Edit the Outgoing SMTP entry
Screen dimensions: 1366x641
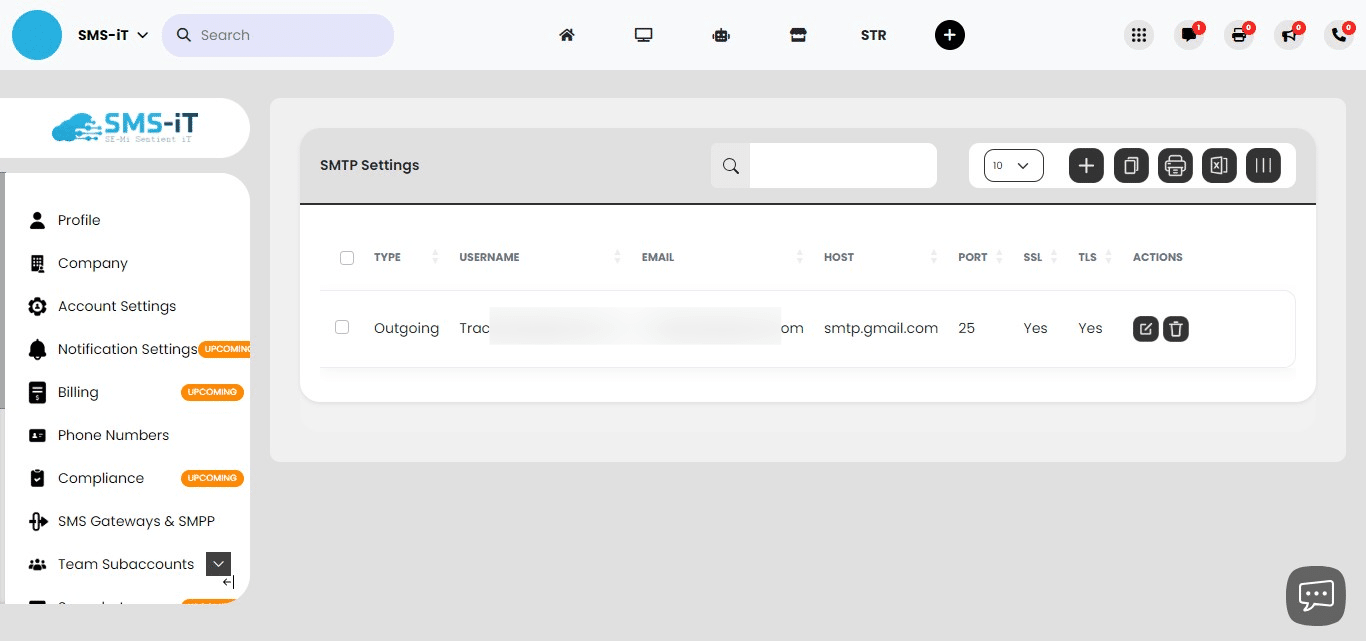(x=1146, y=328)
